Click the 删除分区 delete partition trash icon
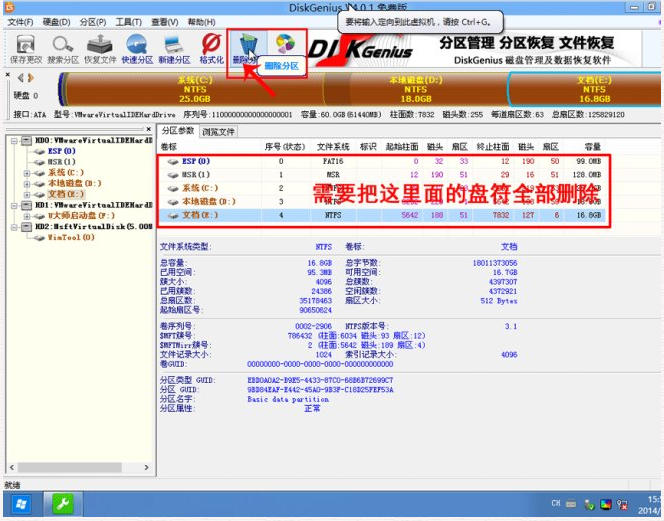Image resolution: width=664 pixels, height=521 pixels. (247, 48)
